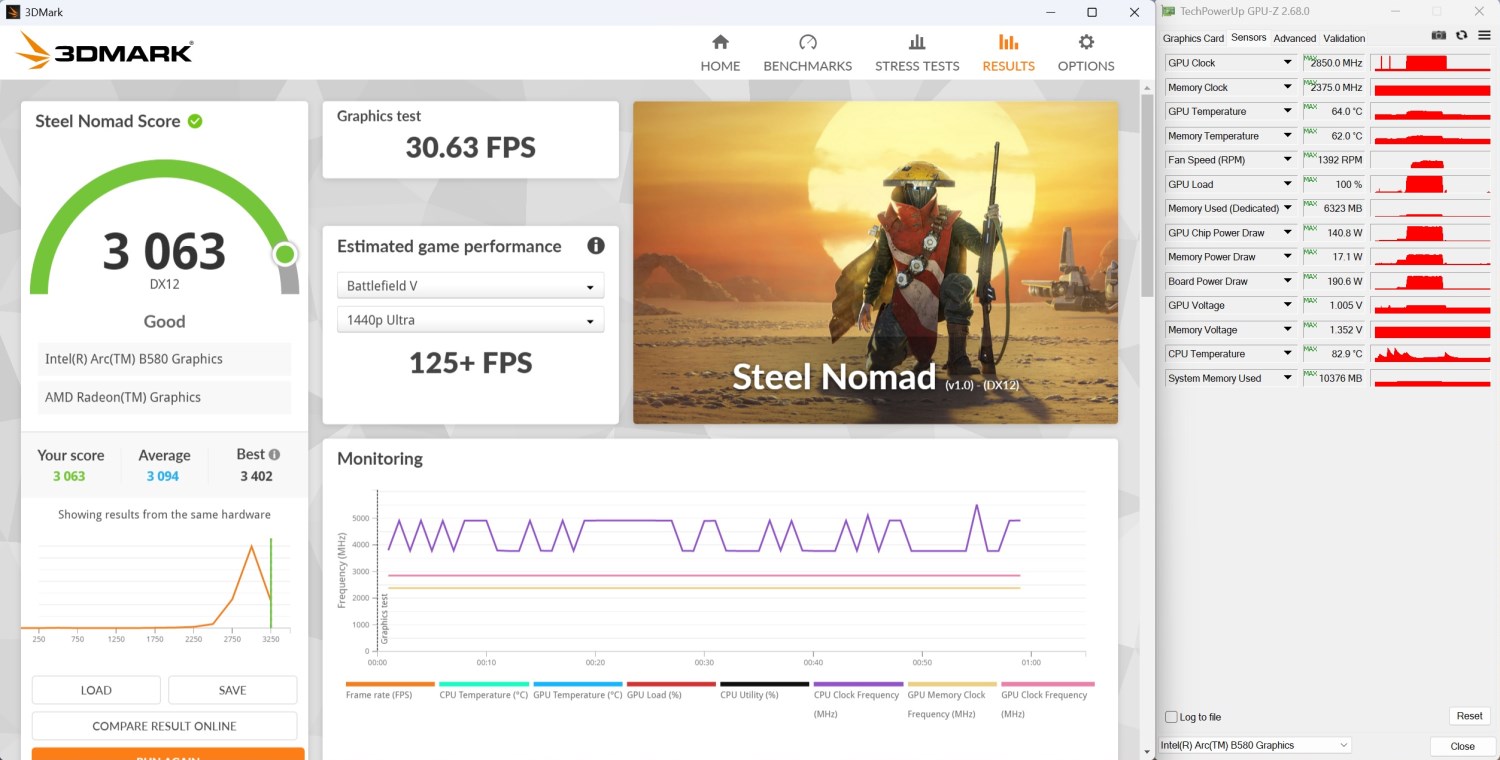
Task: Click the 3DMark logo in the header
Action: pyautogui.click(x=105, y=52)
